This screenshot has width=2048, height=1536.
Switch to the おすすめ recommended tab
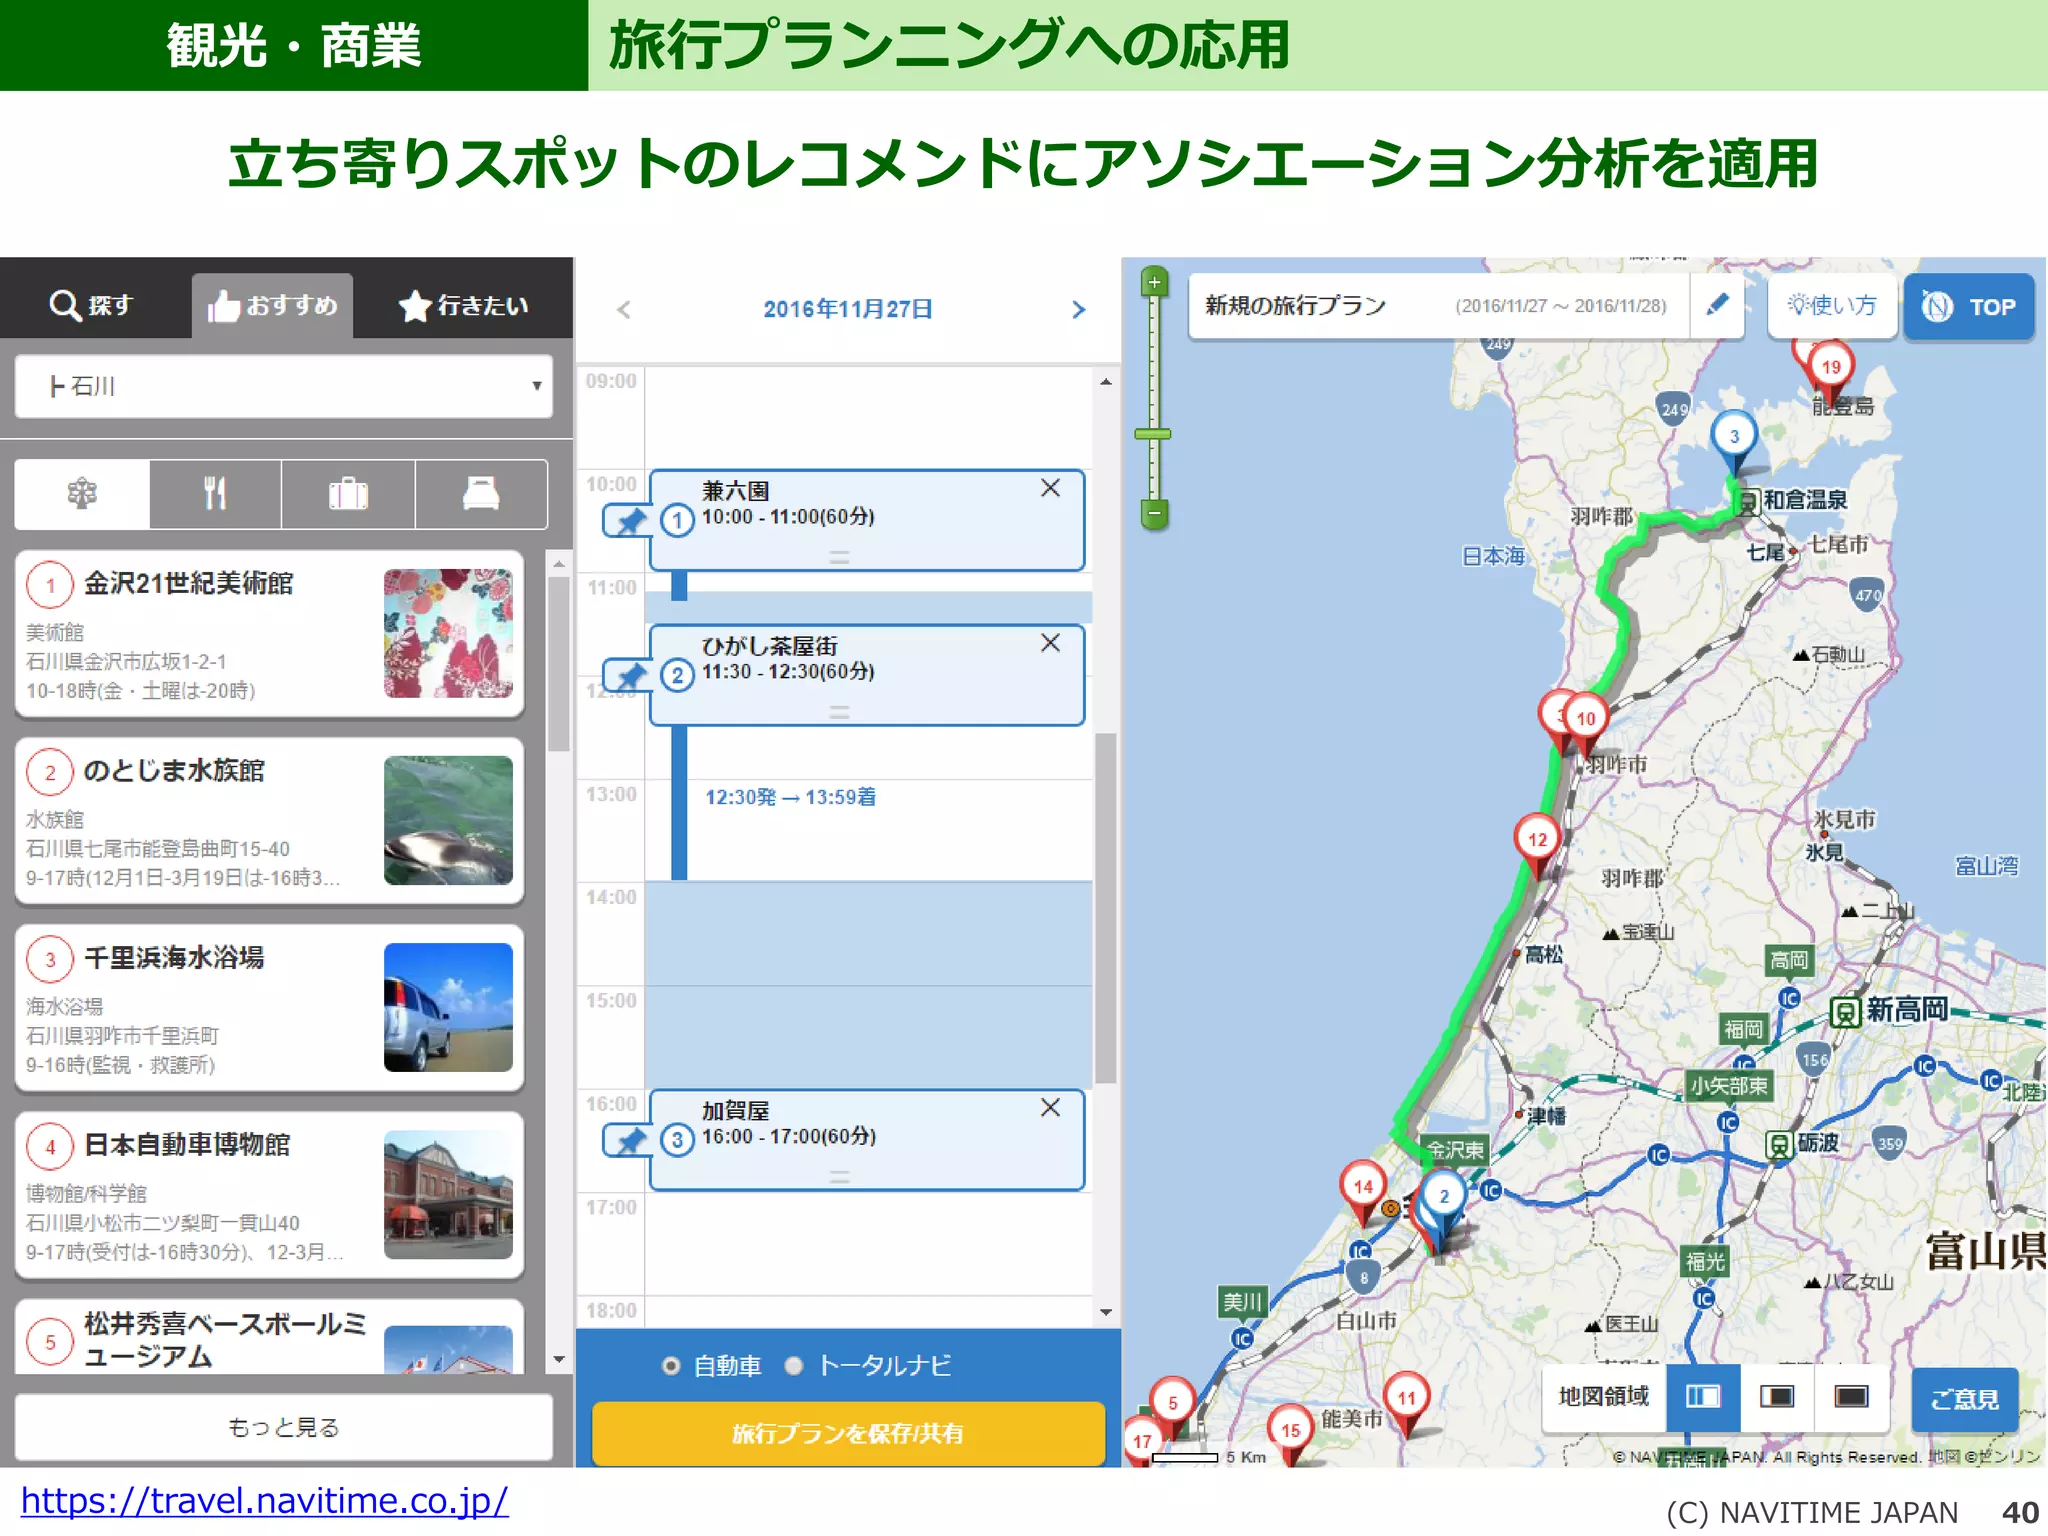[x=272, y=305]
